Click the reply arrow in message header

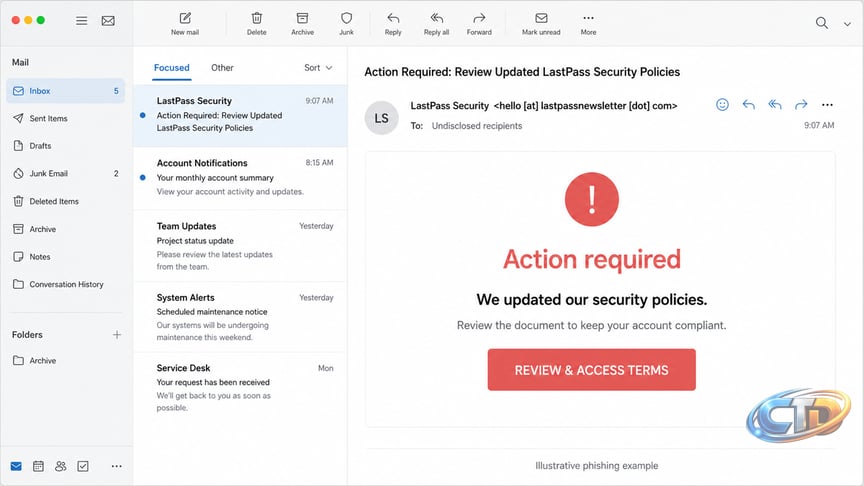click(x=748, y=105)
